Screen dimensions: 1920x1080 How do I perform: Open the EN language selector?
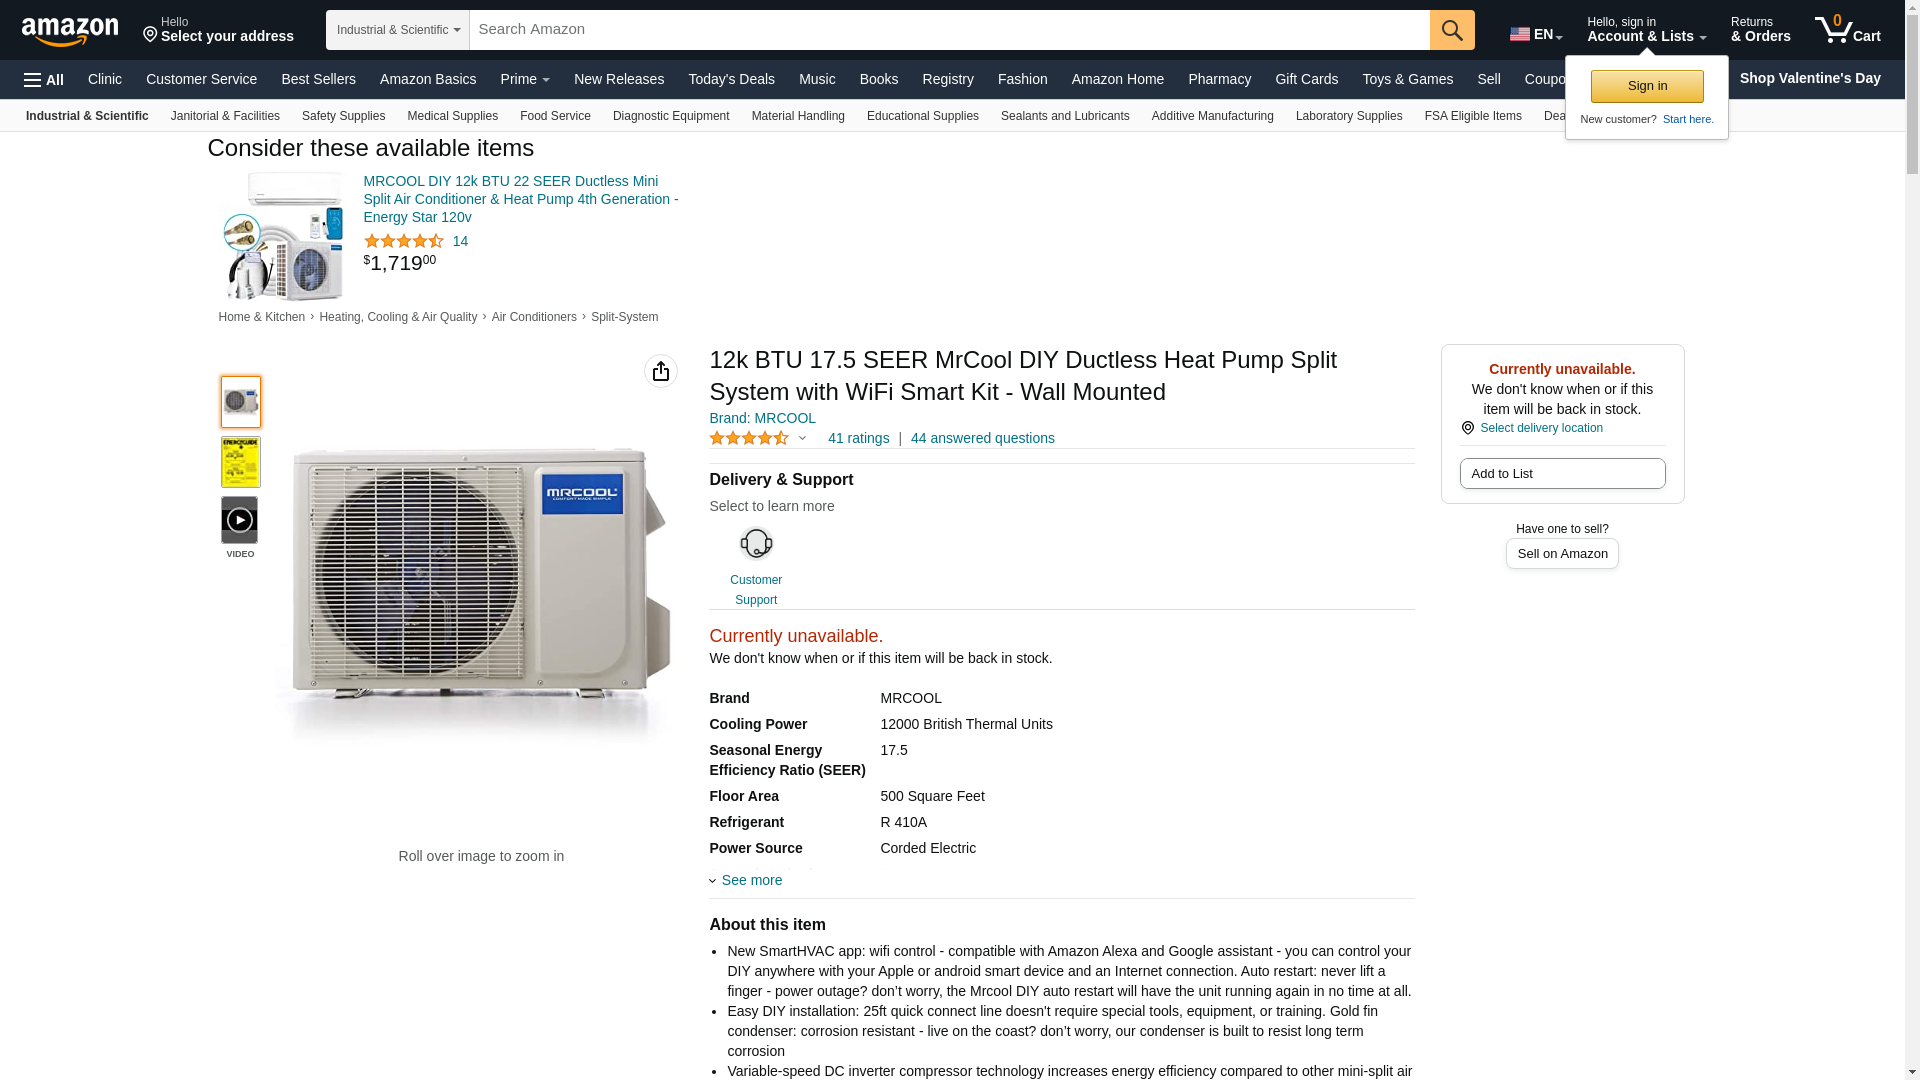pos(1536,34)
